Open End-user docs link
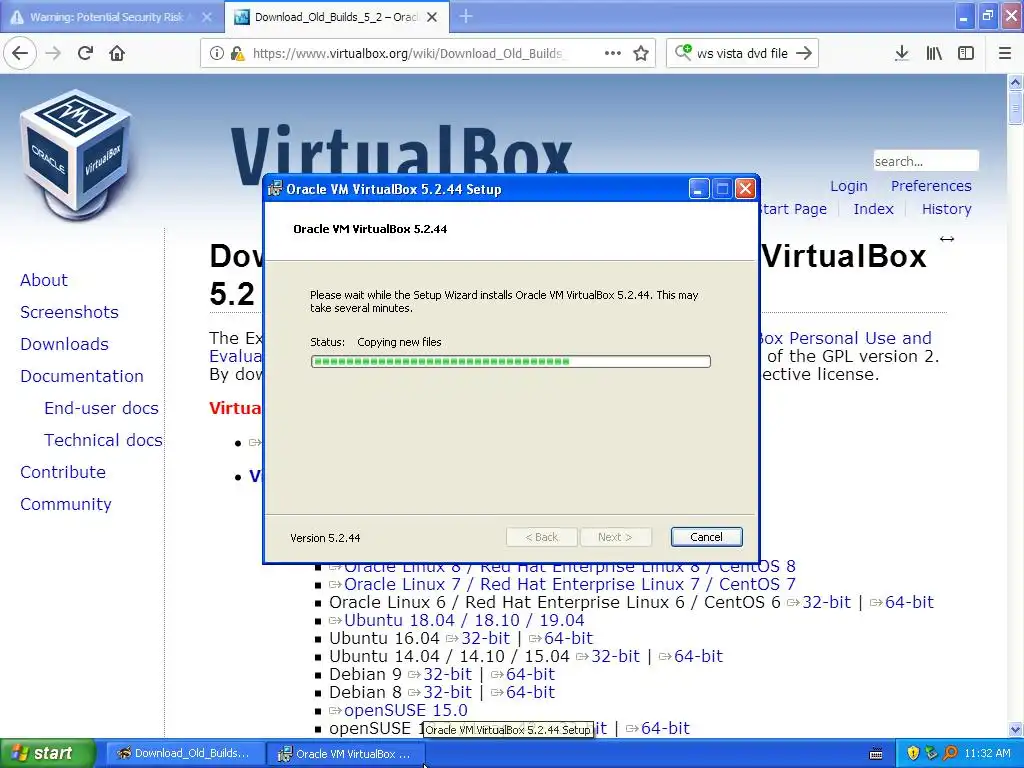Viewport: 1024px width, 768px height. [x=101, y=408]
